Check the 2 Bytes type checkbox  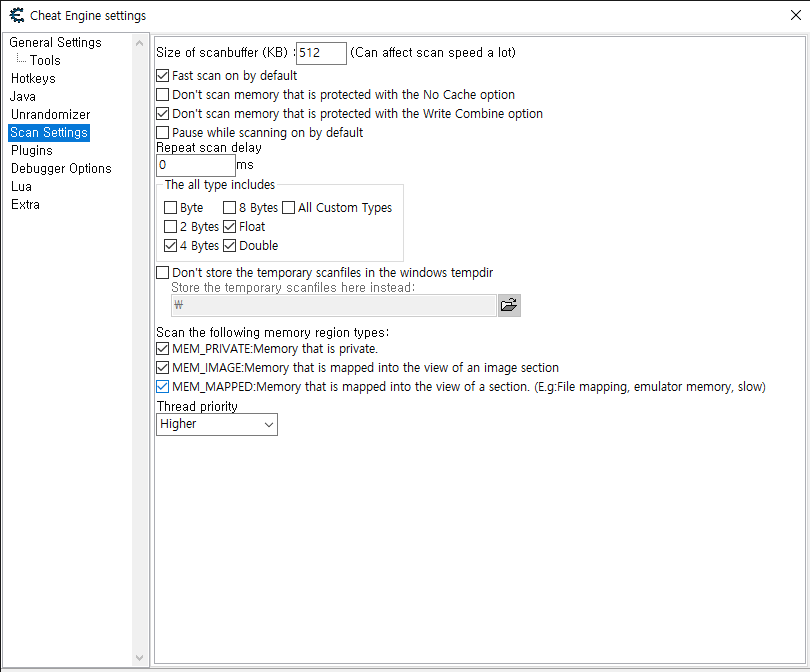[170, 227]
